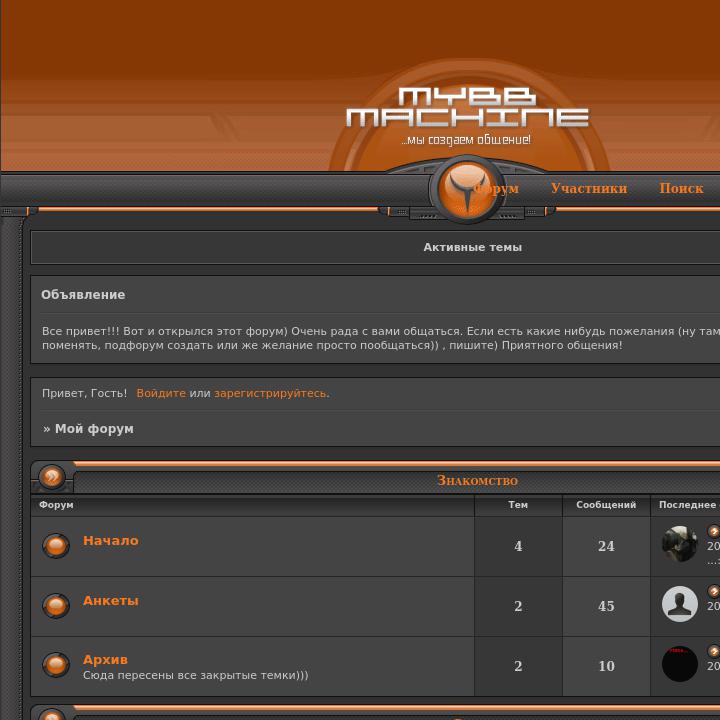Open the Мой форум breadcrumb link
Image resolution: width=720 pixels, height=720 pixels.
click(94, 428)
